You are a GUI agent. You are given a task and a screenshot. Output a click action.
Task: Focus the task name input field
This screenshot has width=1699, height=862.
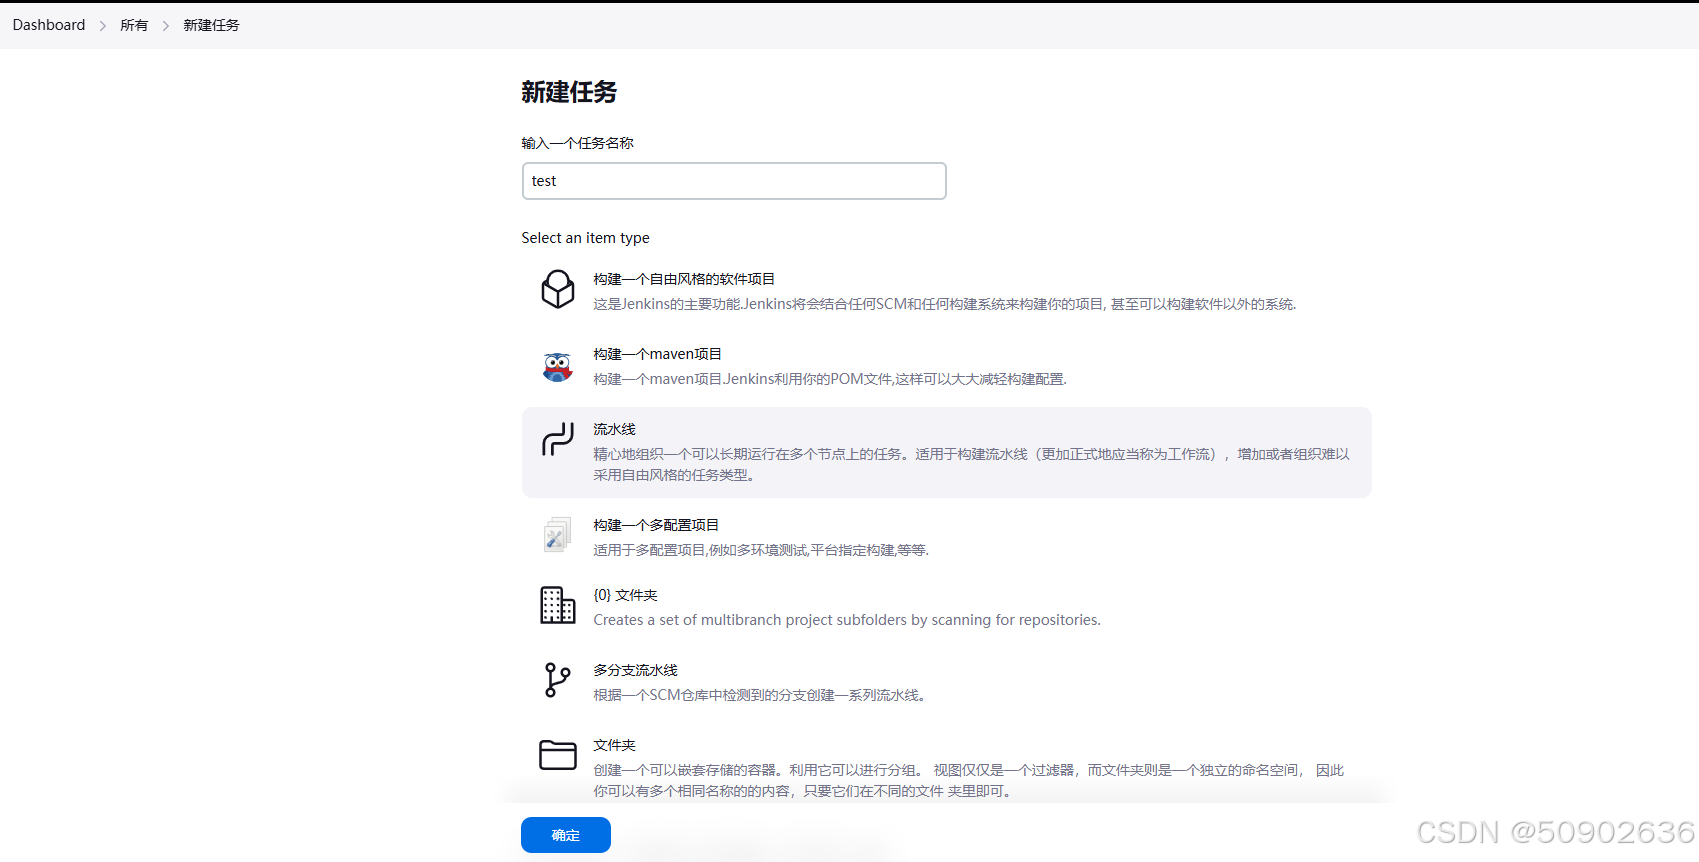click(734, 181)
